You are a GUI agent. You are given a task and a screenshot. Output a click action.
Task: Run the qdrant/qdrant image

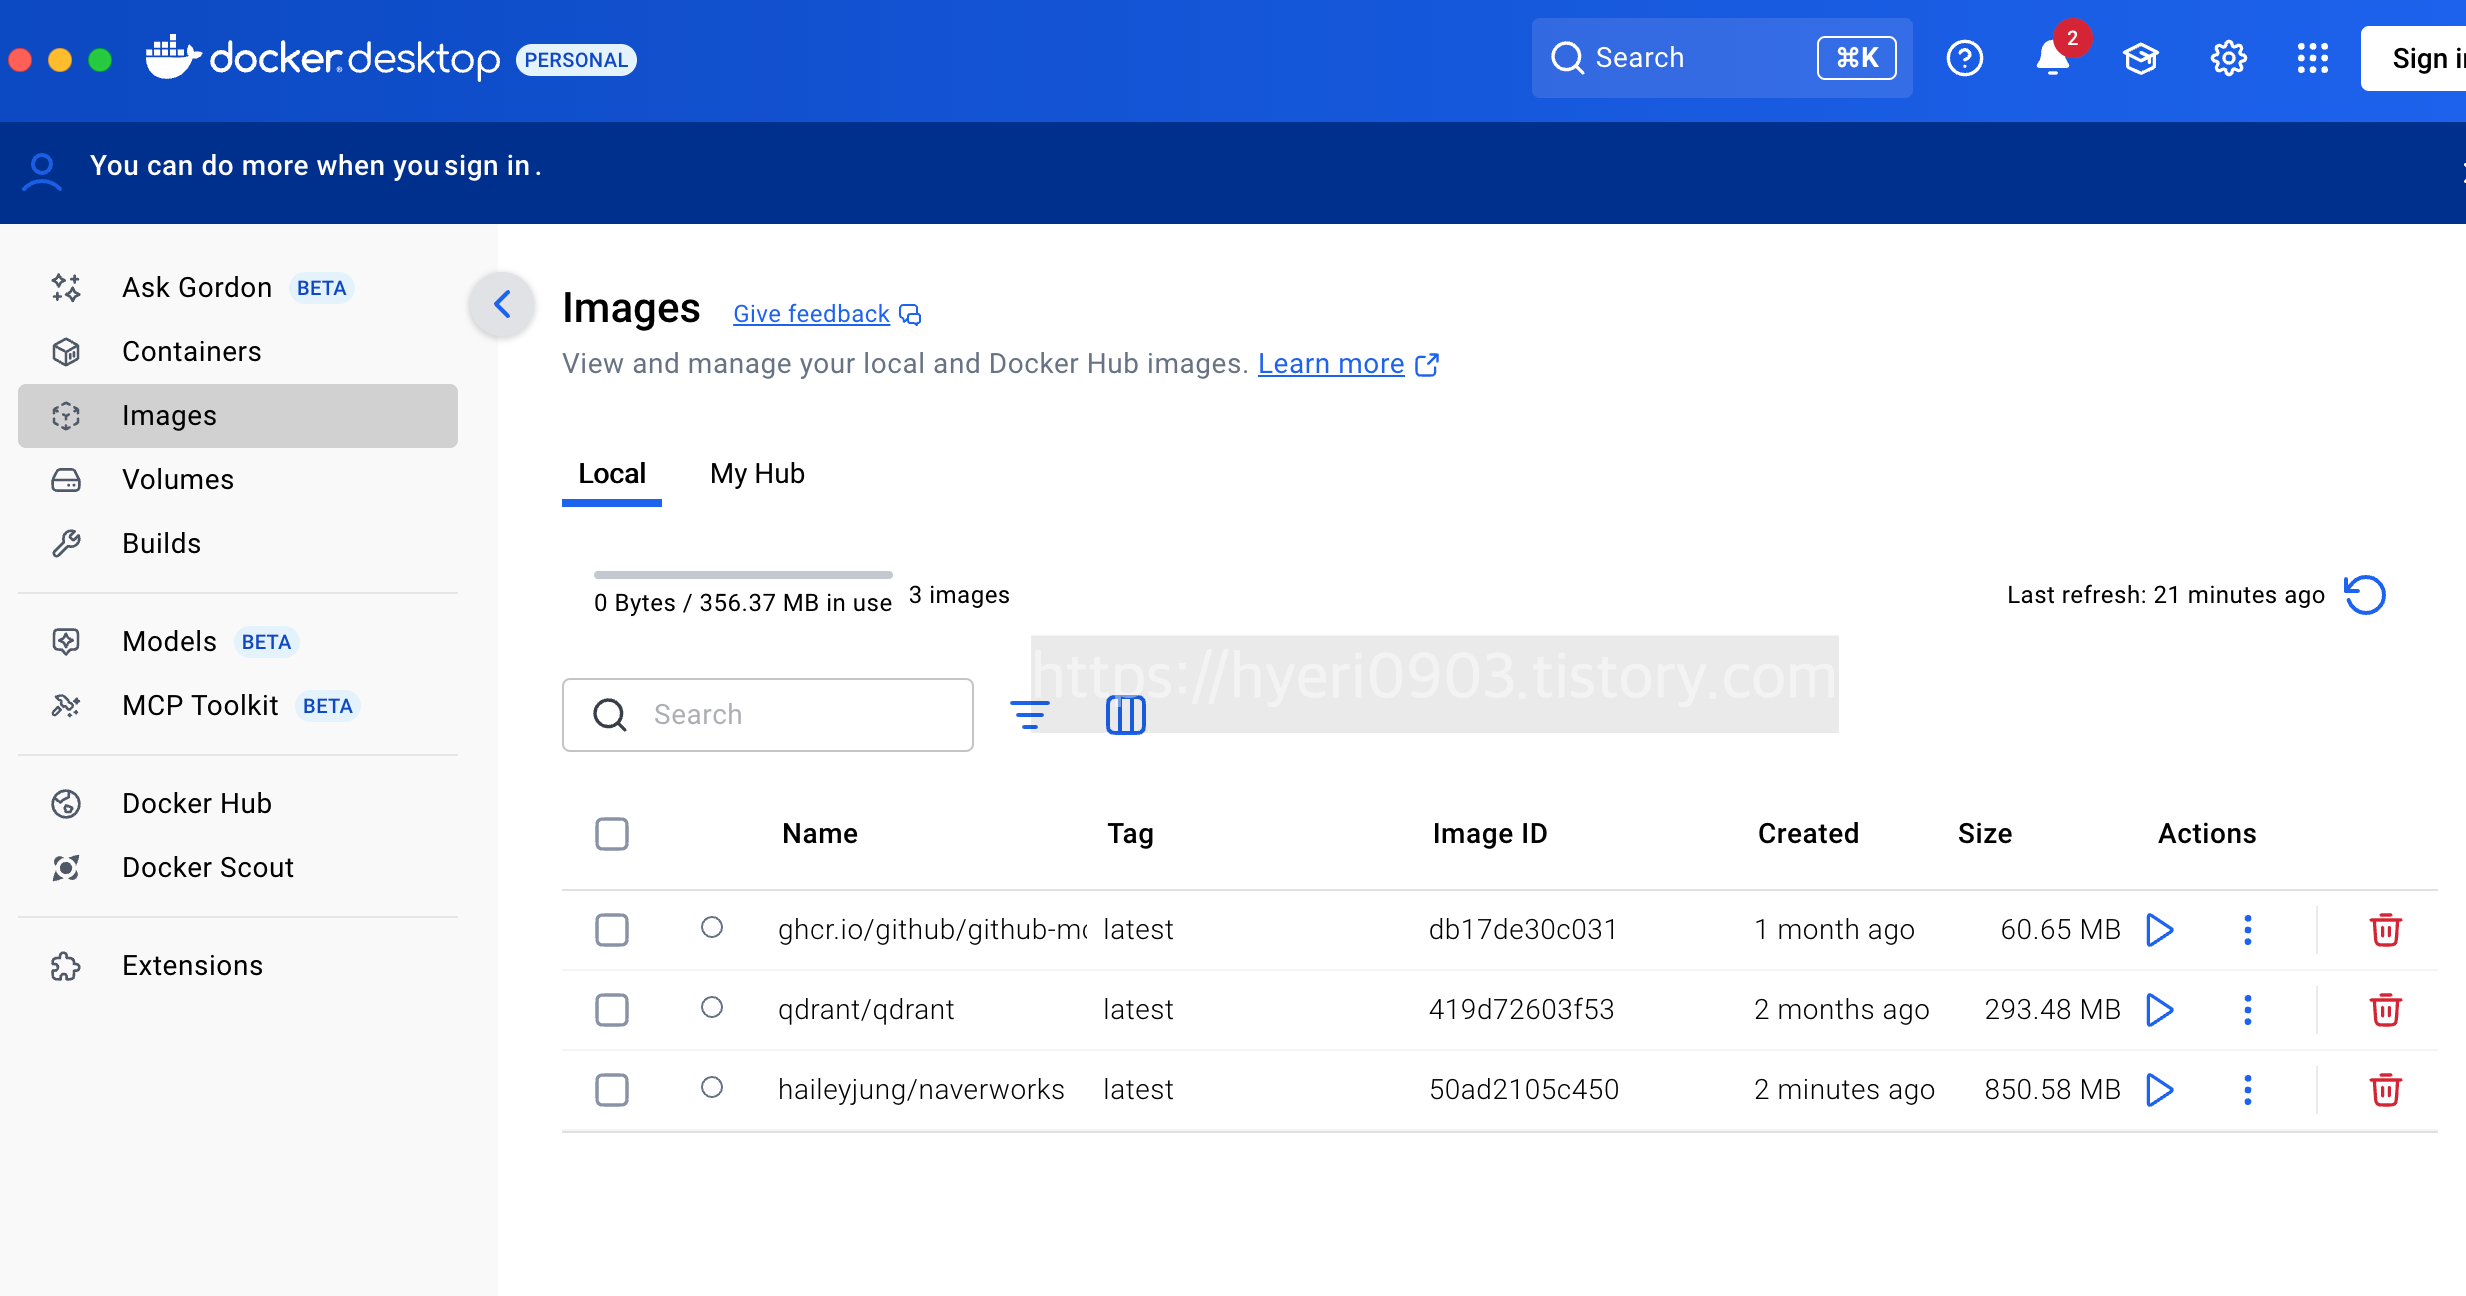coord(2160,1010)
